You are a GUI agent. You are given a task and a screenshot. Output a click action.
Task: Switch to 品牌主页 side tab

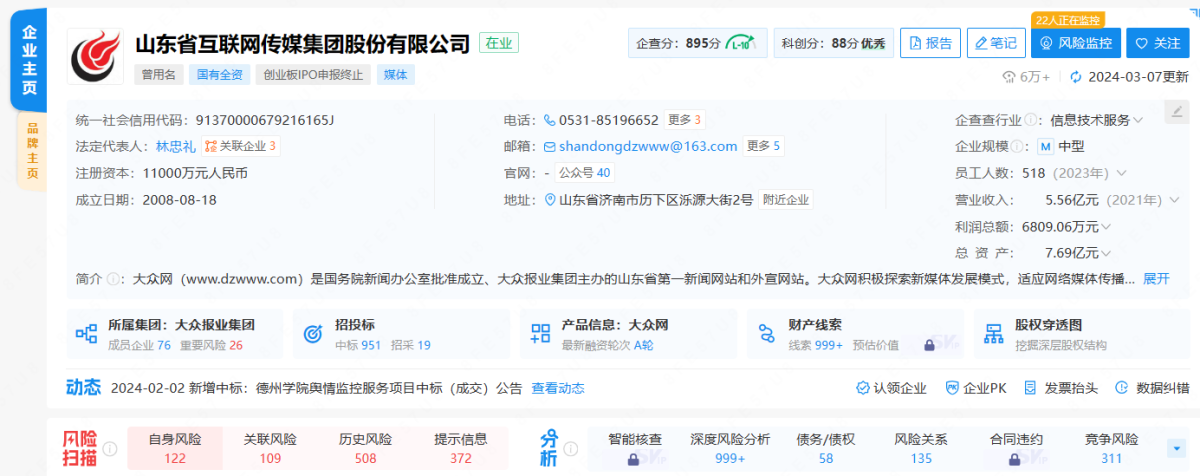click(x=31, y=151)
